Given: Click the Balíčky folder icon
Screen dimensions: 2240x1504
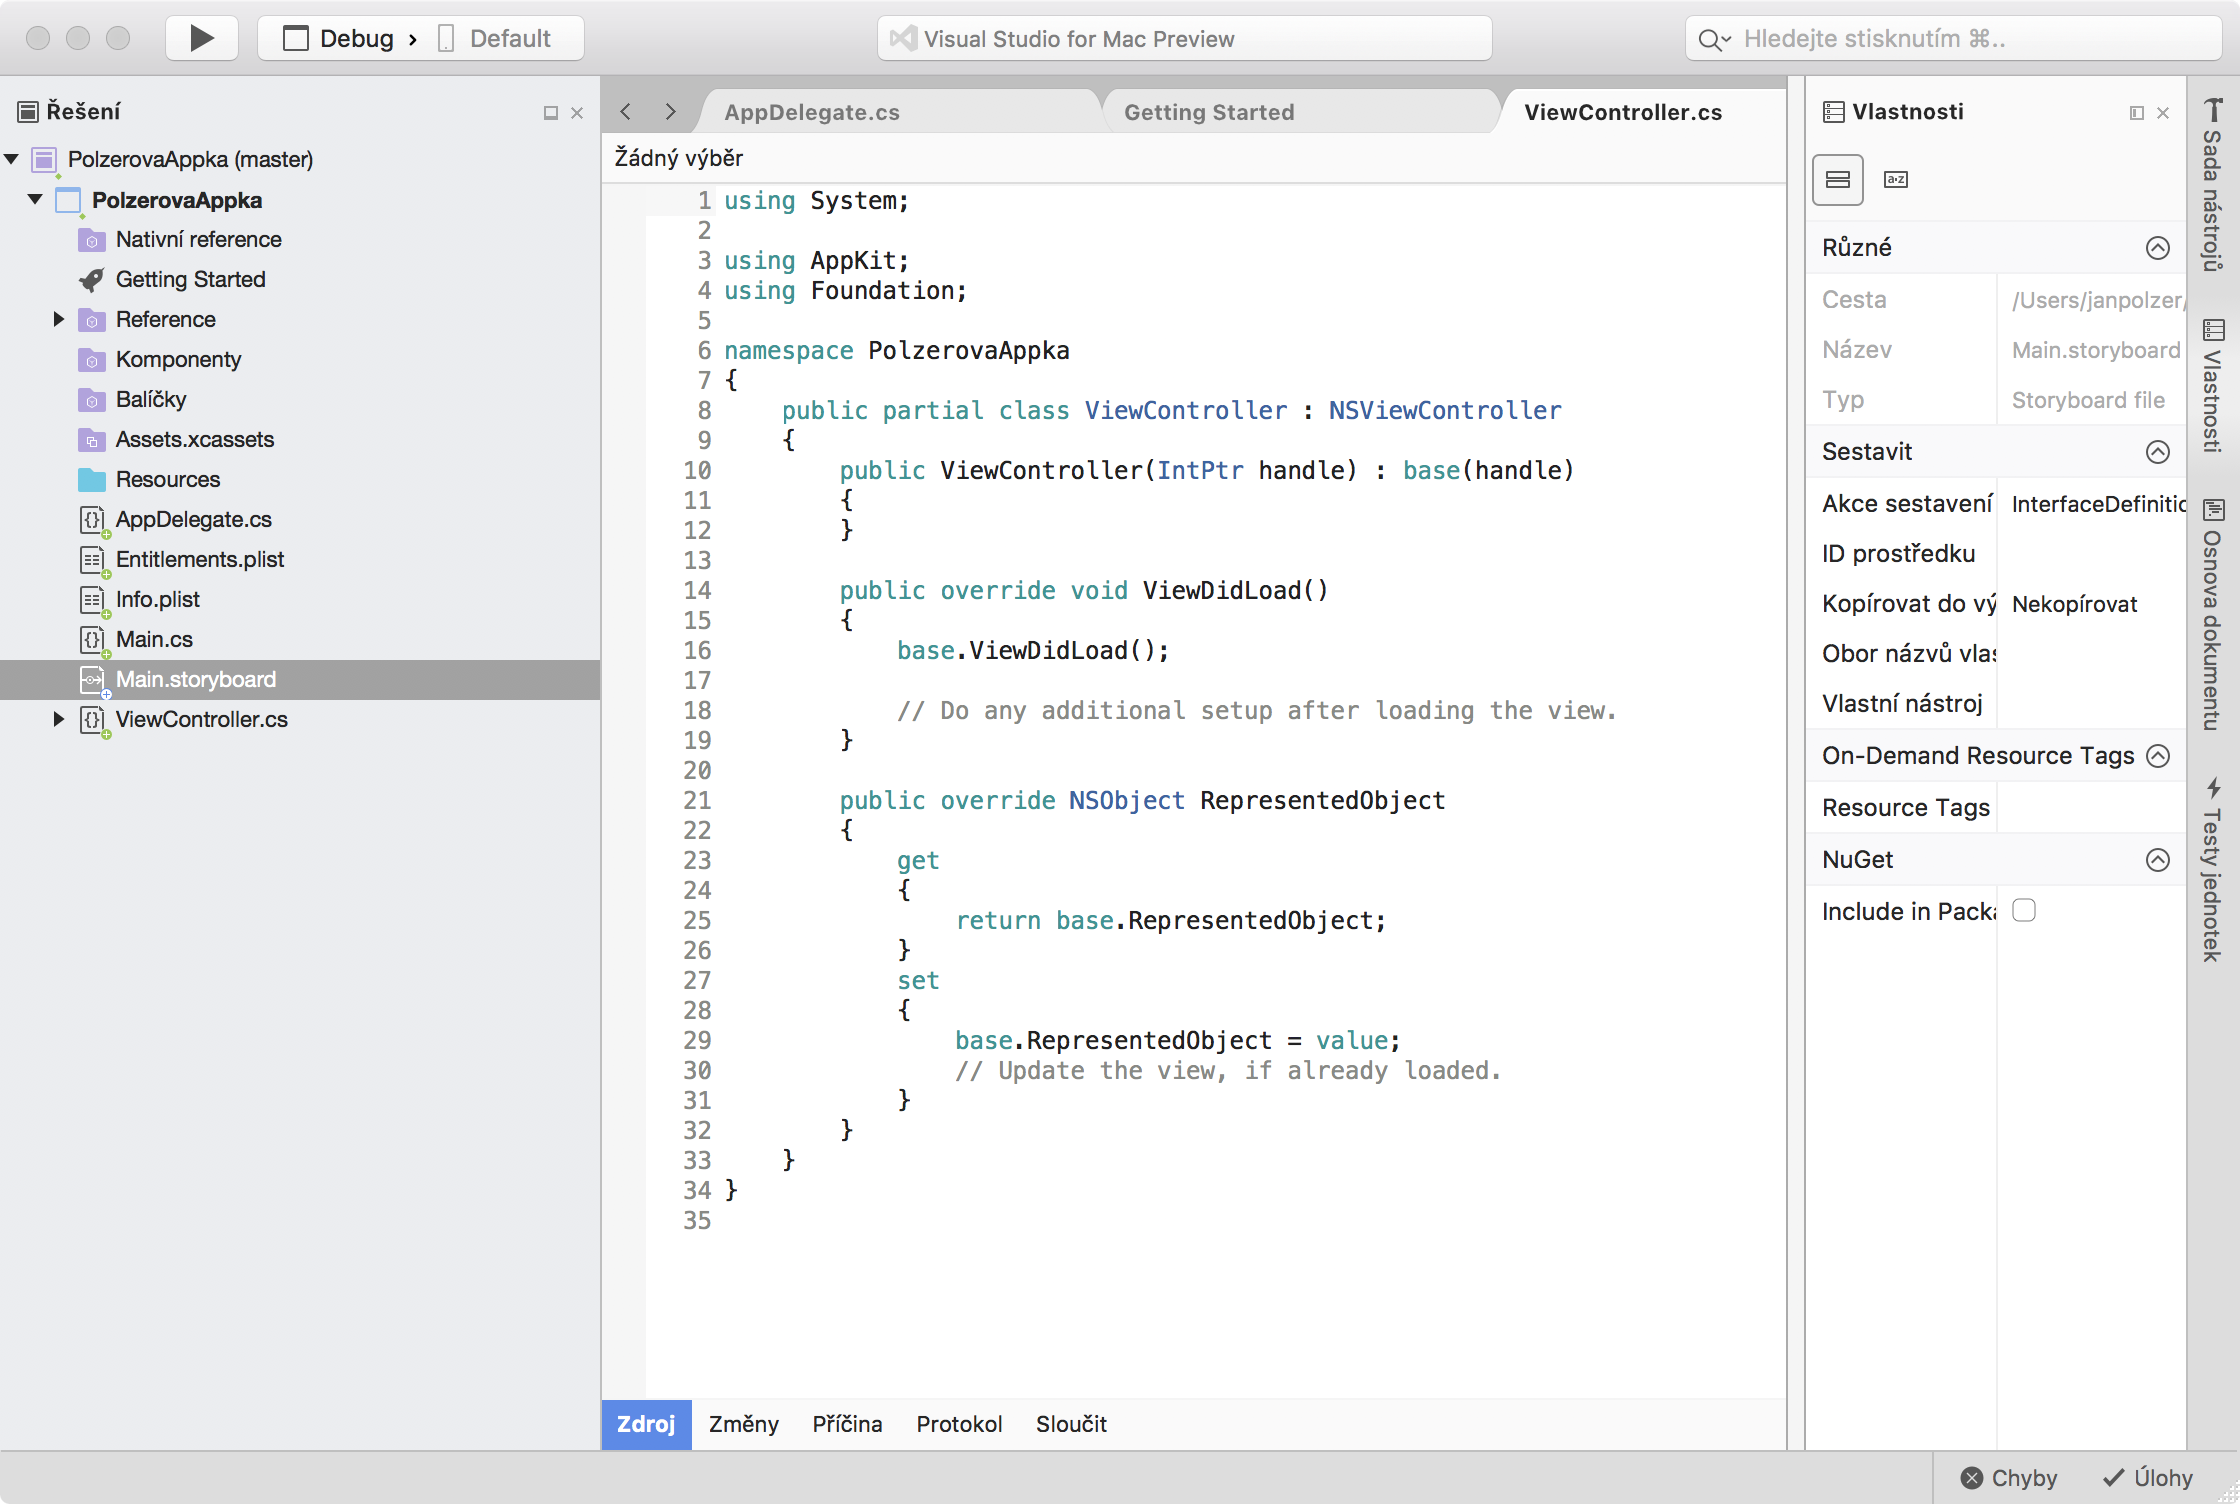Looking at the screenshot, I should (91, 400).
